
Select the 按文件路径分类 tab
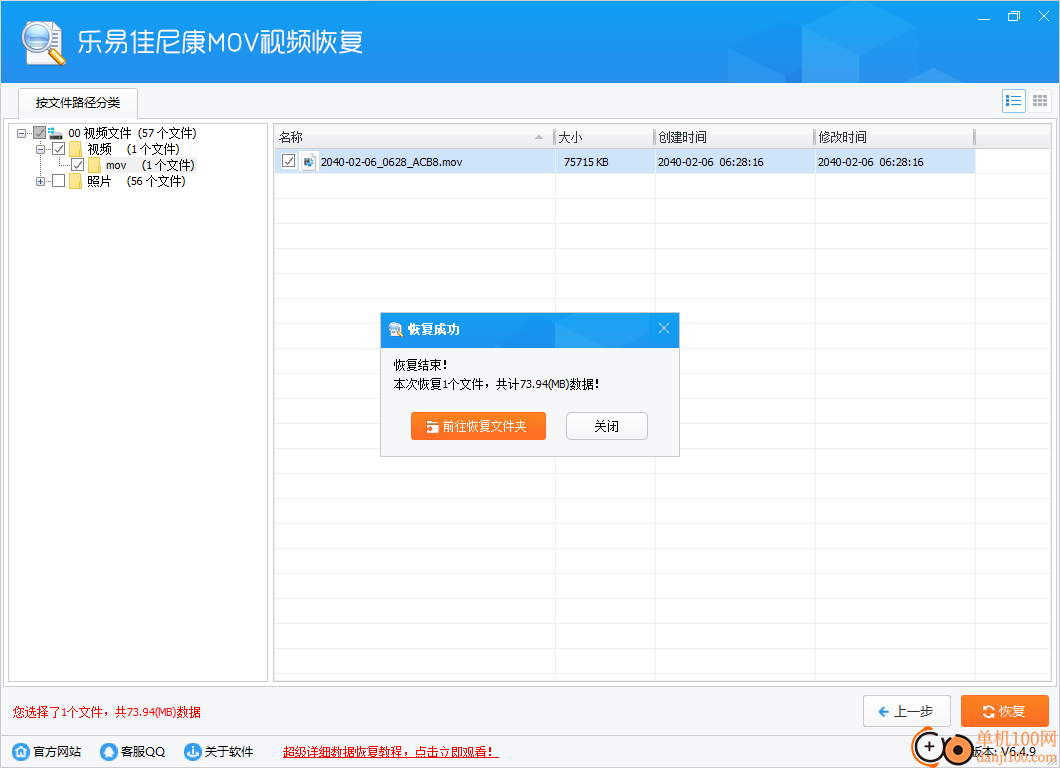point(78,103)
